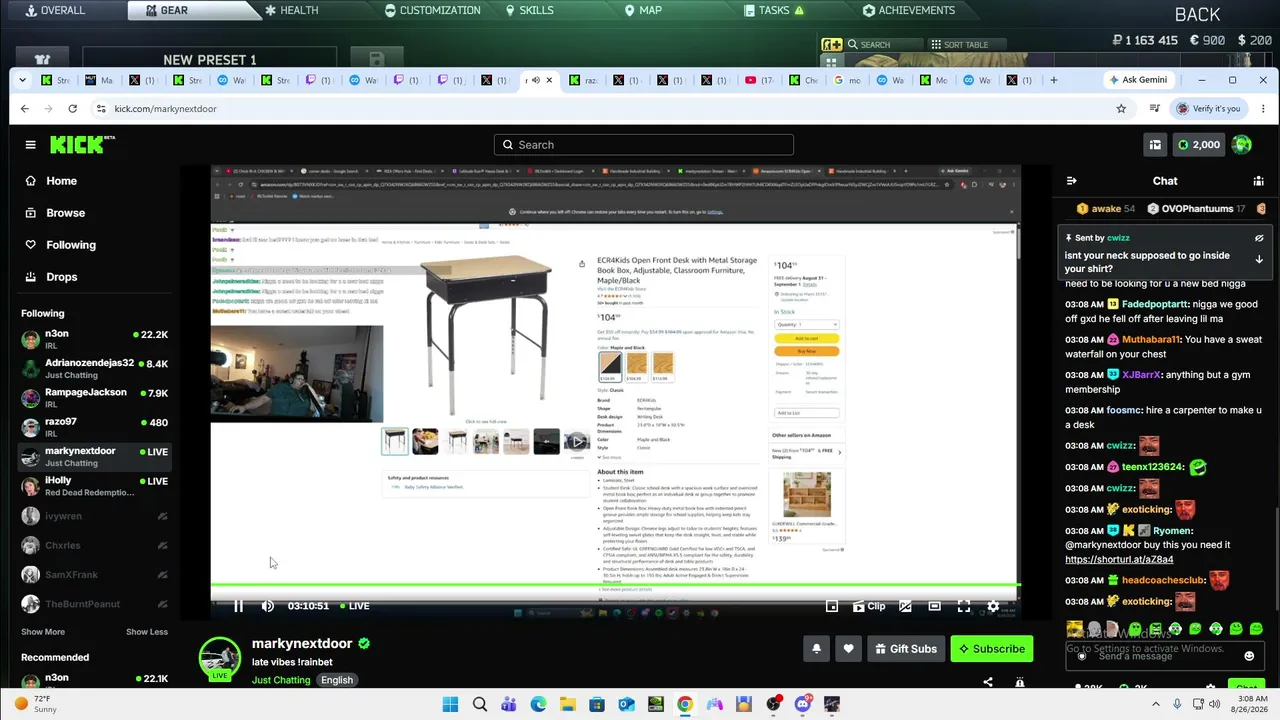Open Discord from the taskbar
Image resolution: width=1280 pixels, height=720 pixels.
[802, 704]
